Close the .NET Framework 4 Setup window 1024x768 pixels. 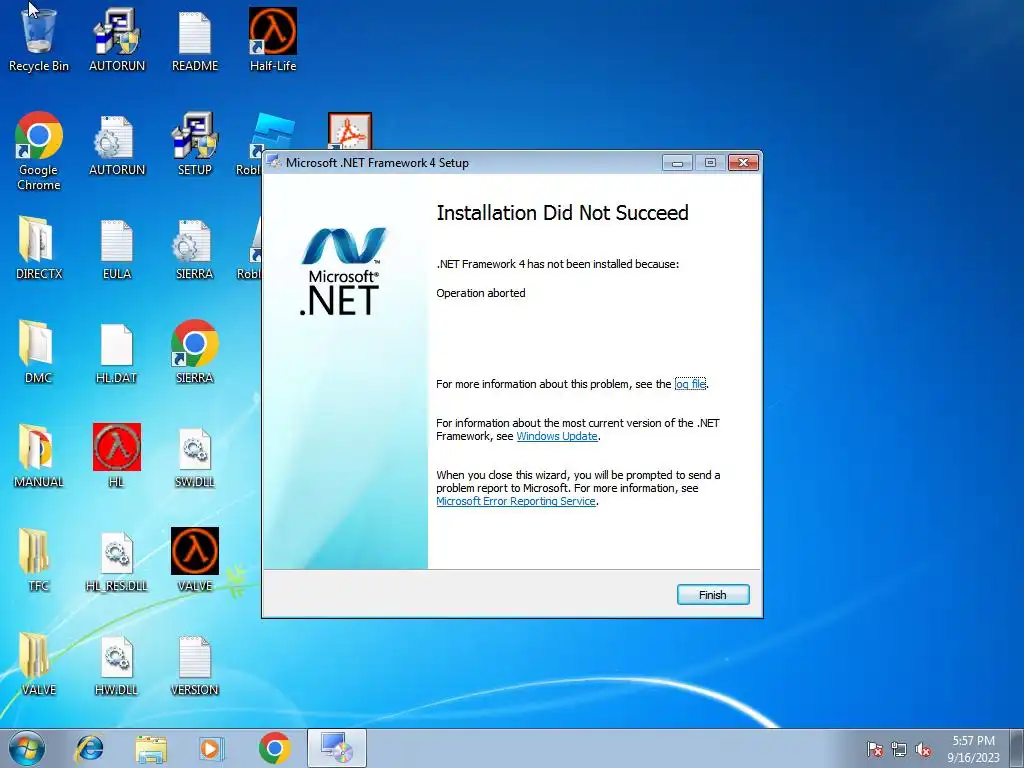coord(743,163)
